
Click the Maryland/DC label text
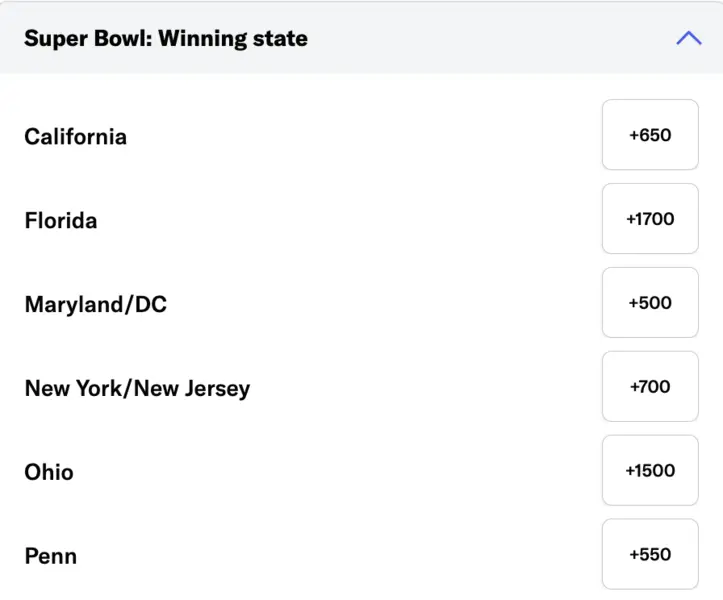pos(96,304)
